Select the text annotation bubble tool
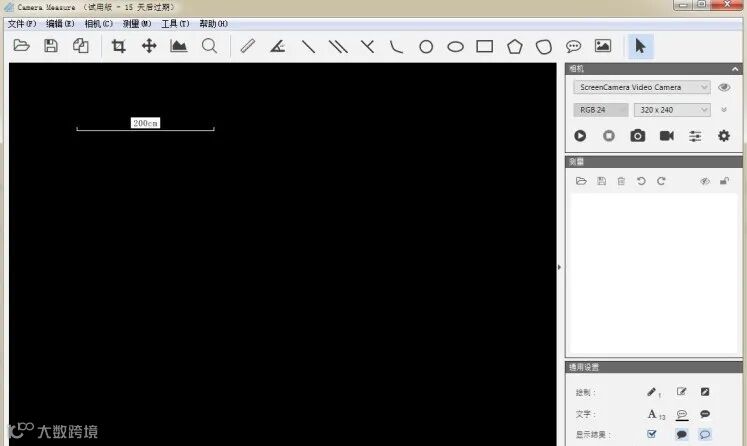 tap(573, 46)
